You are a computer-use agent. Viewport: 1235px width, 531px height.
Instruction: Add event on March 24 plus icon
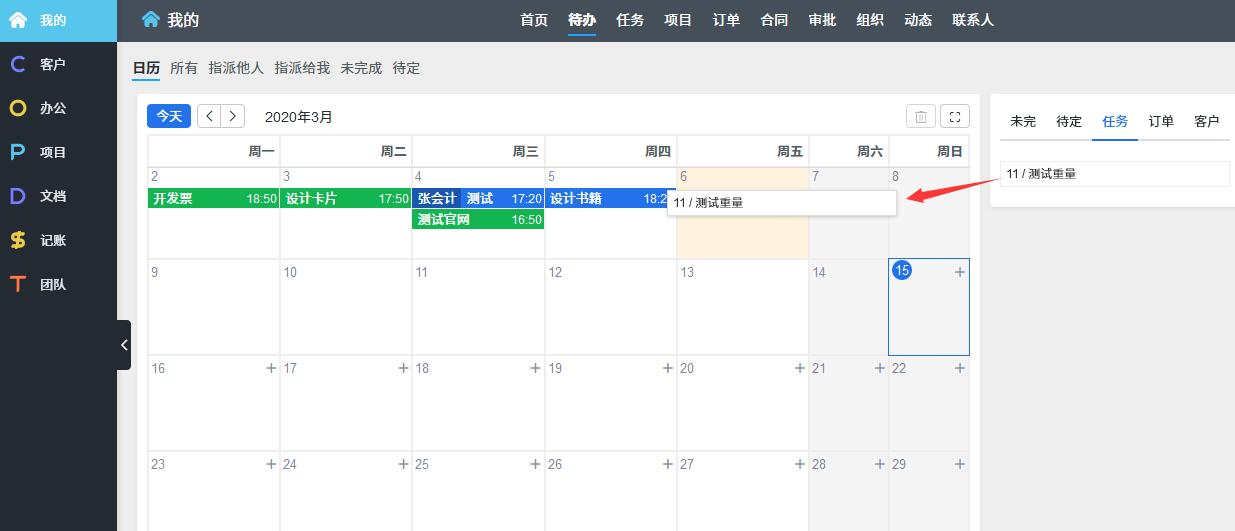coord(403,464)
